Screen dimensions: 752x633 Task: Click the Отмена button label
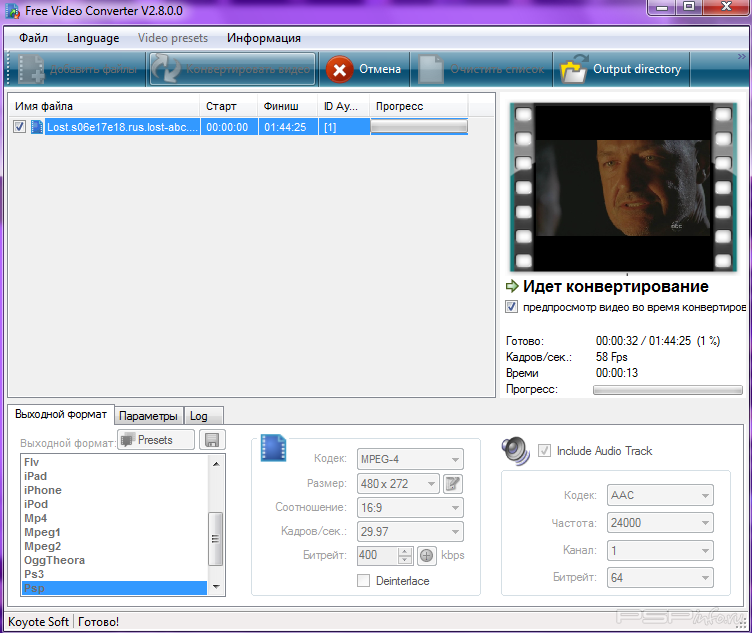380,70
